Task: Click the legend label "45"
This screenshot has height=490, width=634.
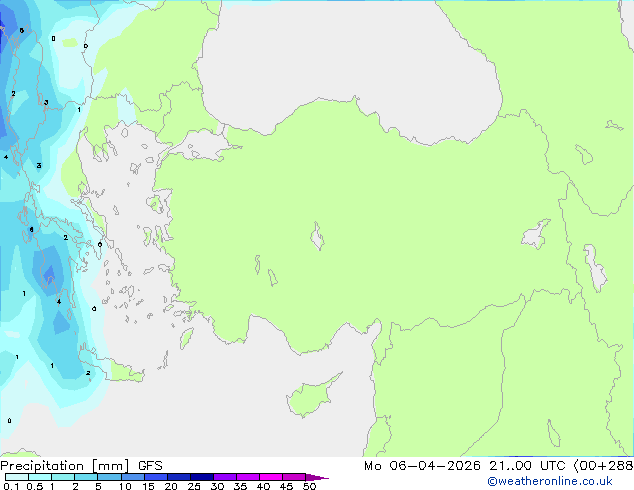Action: click(x=286, y=486)
